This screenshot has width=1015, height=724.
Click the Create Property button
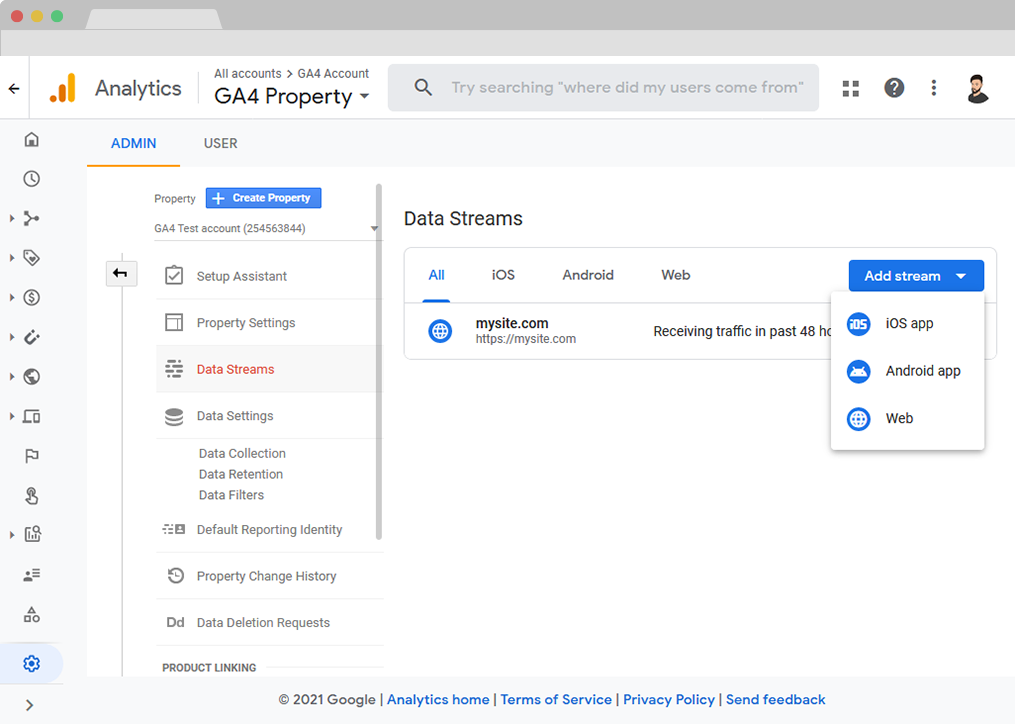[x=263, y=197]
